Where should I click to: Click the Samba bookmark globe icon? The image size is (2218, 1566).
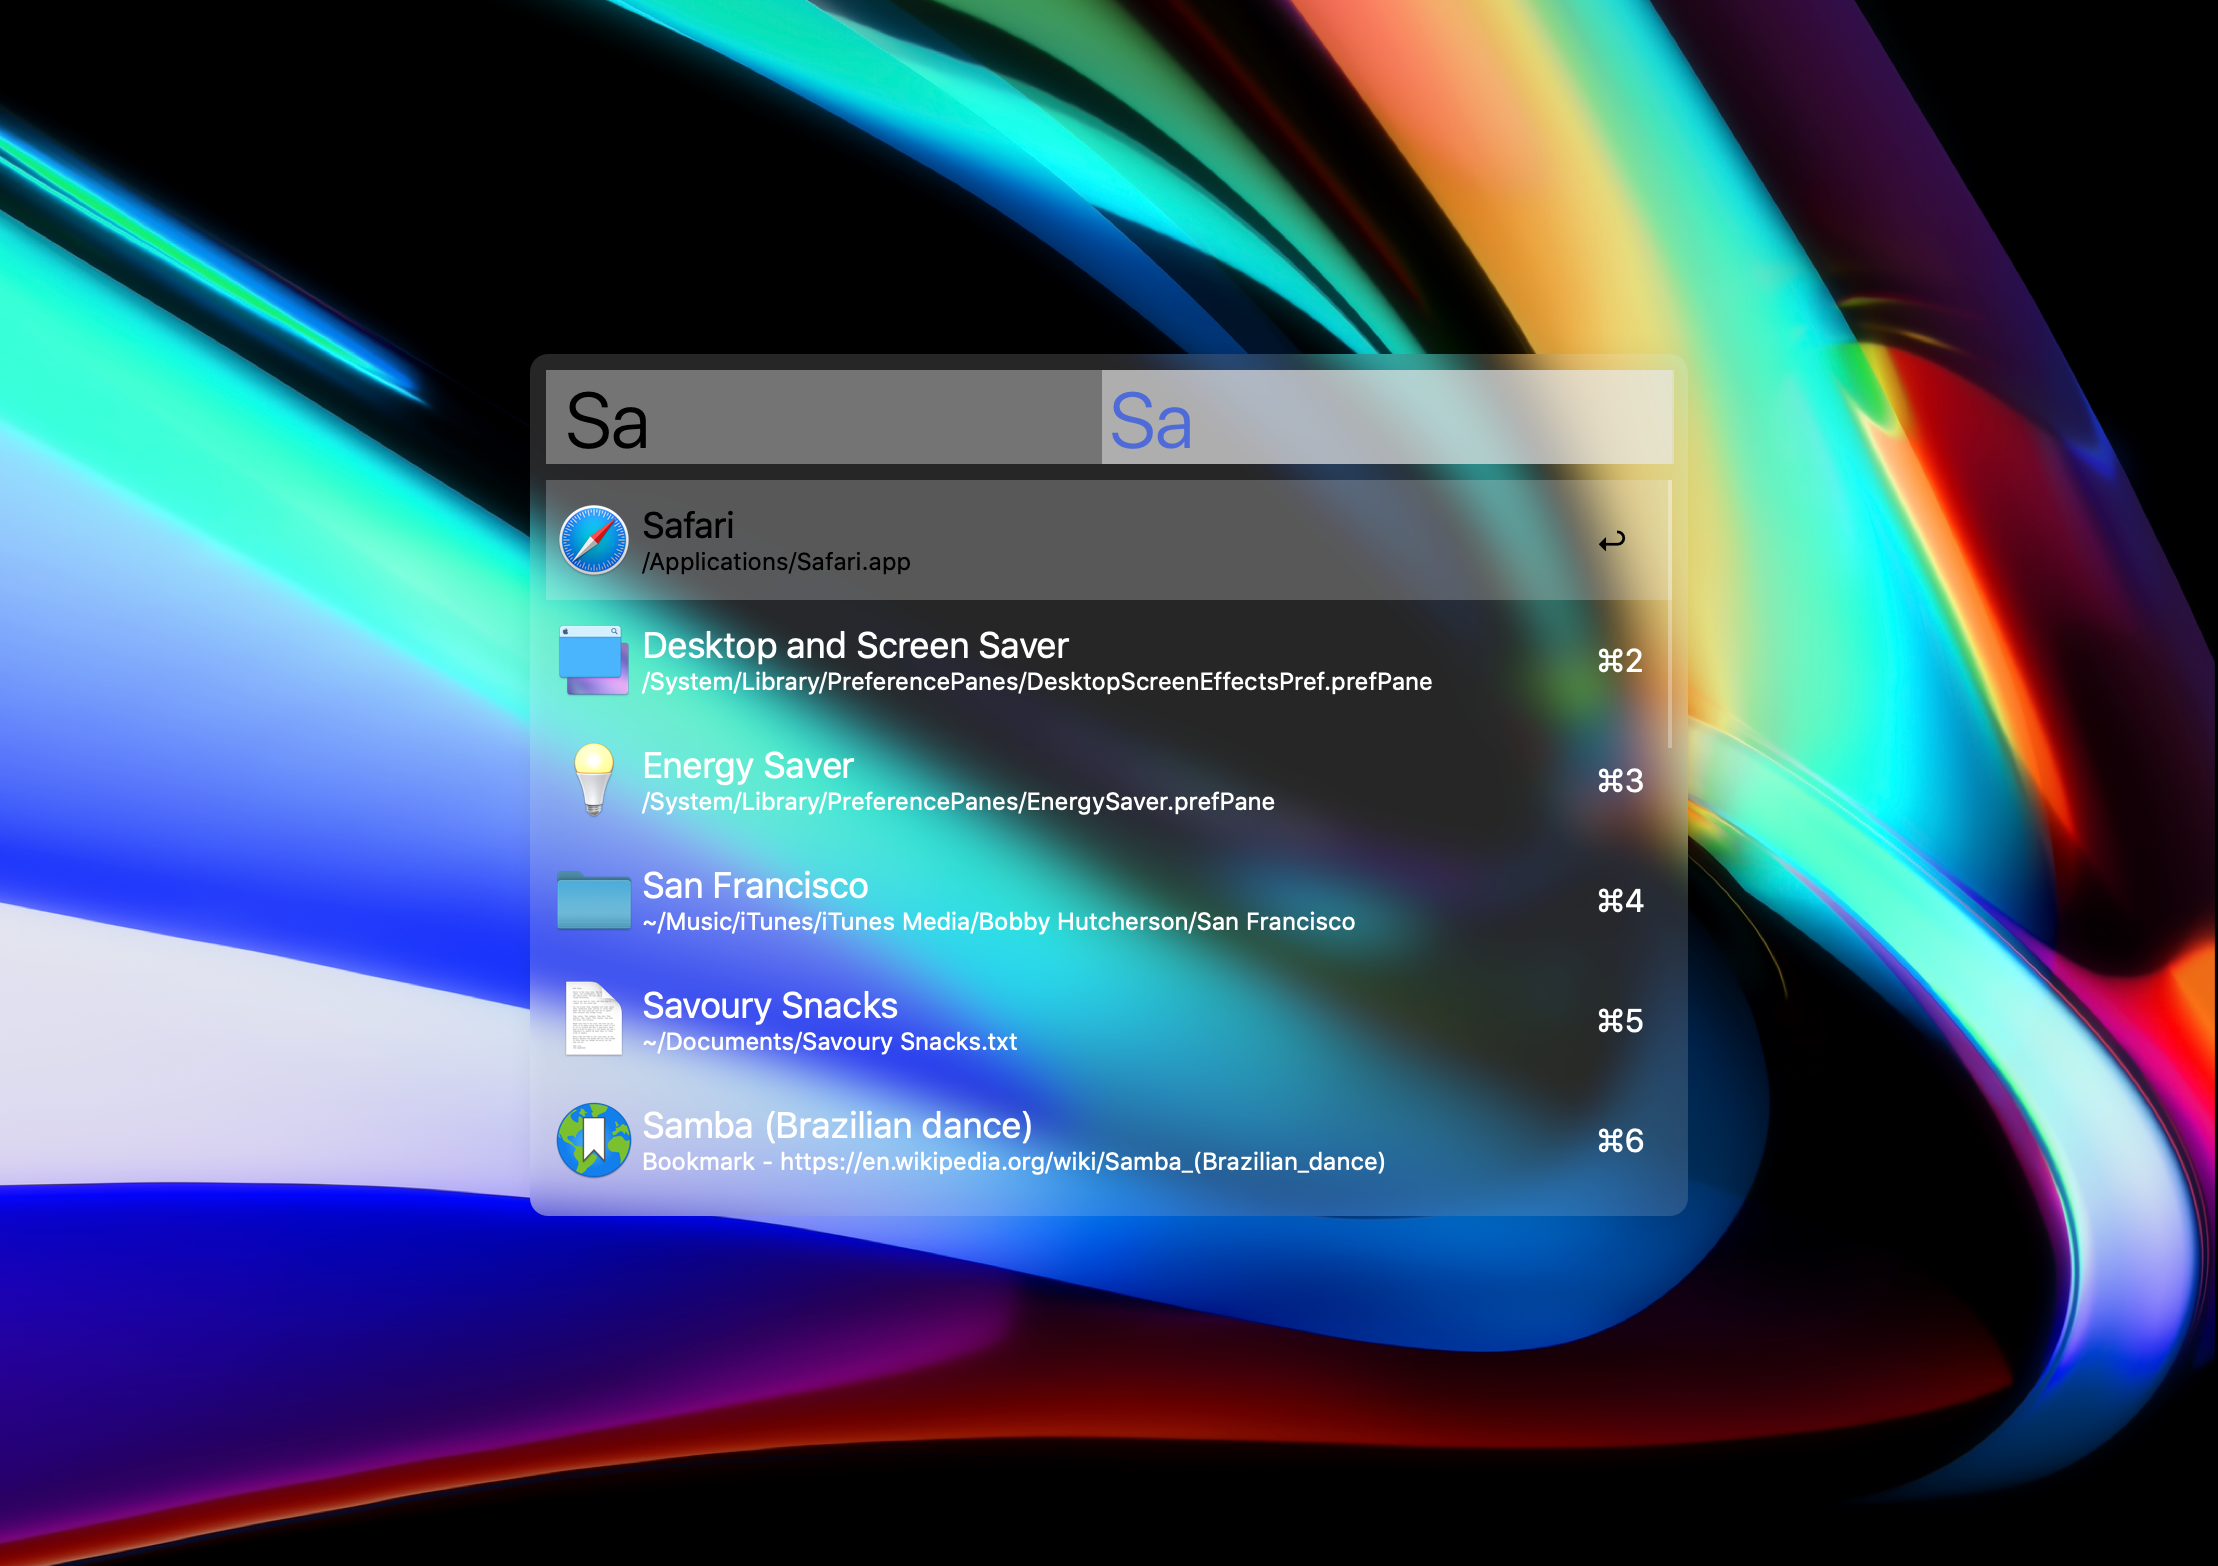(x=593, y=1140)
